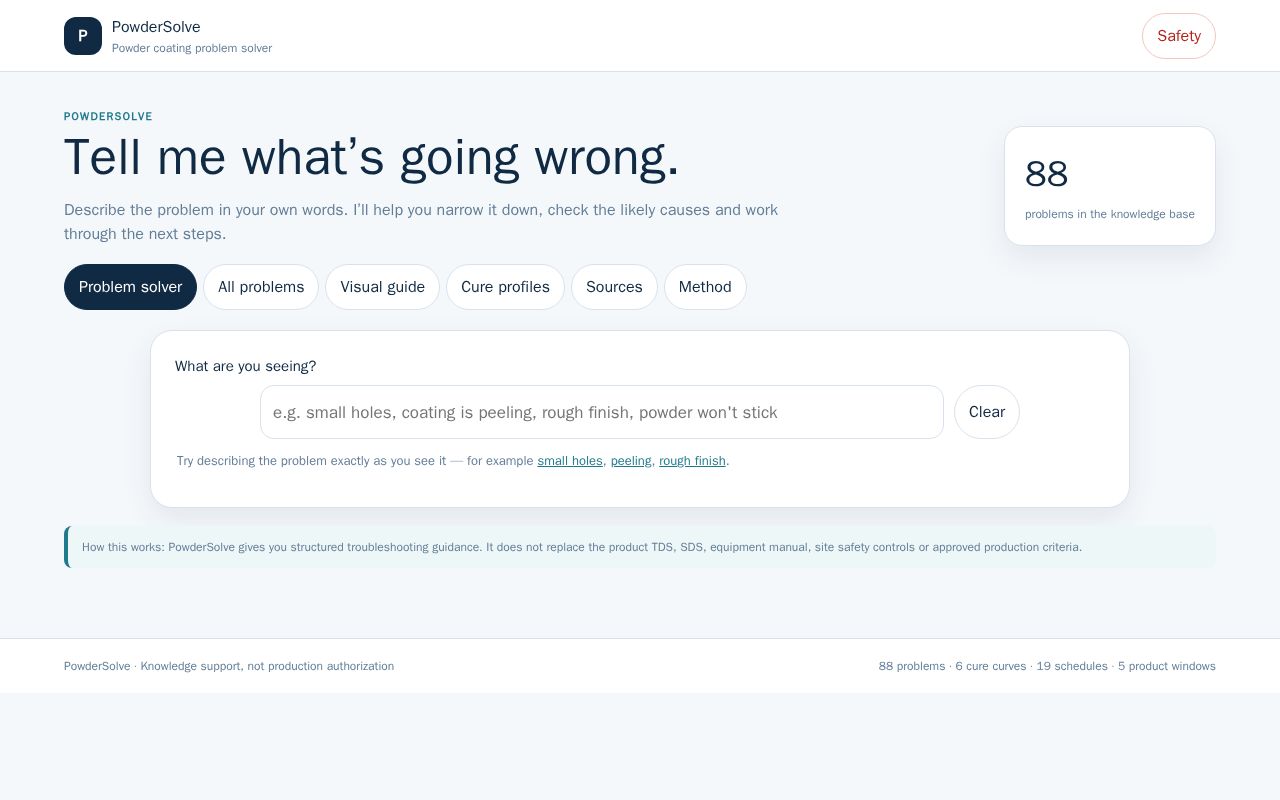Click footer stats '88 problems · 6 cure curves'
Viewport: 1280px width, 800px height.
click(x=952, y=666)
